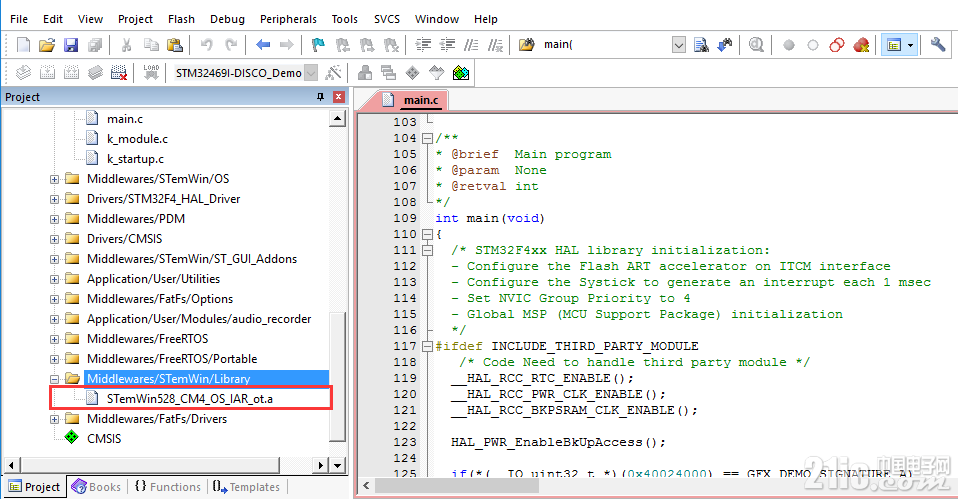The image size is (958, 499).
Task: Rebuild all target files from toolbar
Action: point(71,73)
